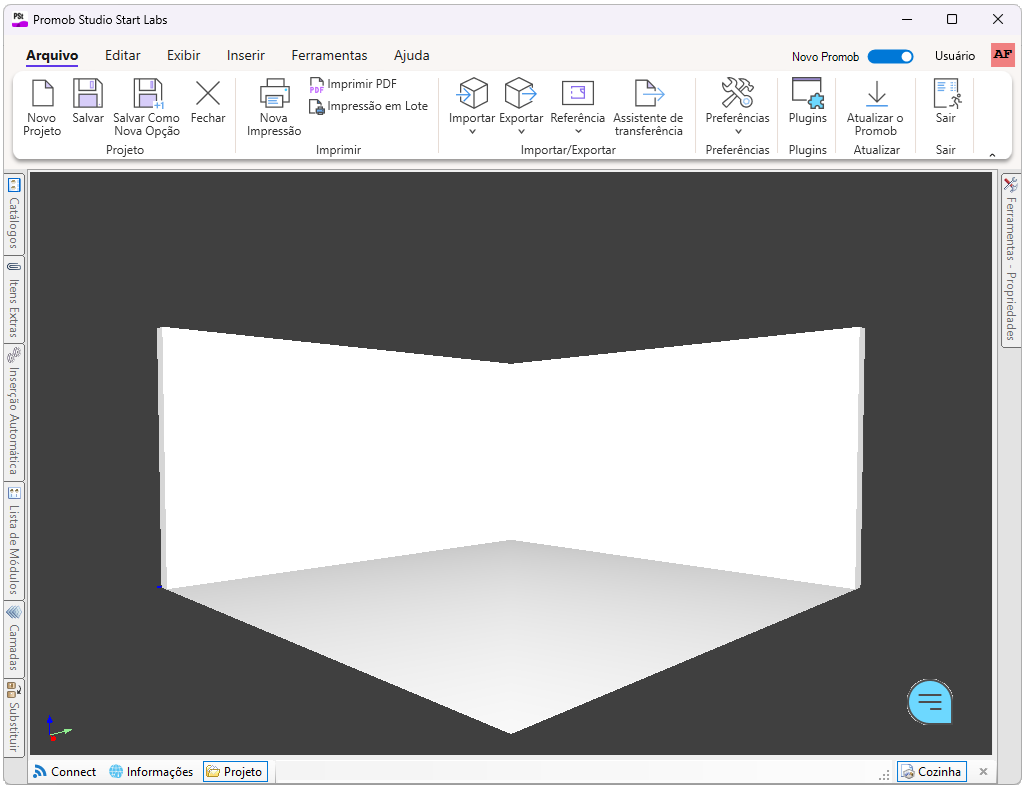Image resolution: width=1030 pixels, height=788 pixels.
Task: Open the Exibir ribbon tab
Action: point(183,56)
